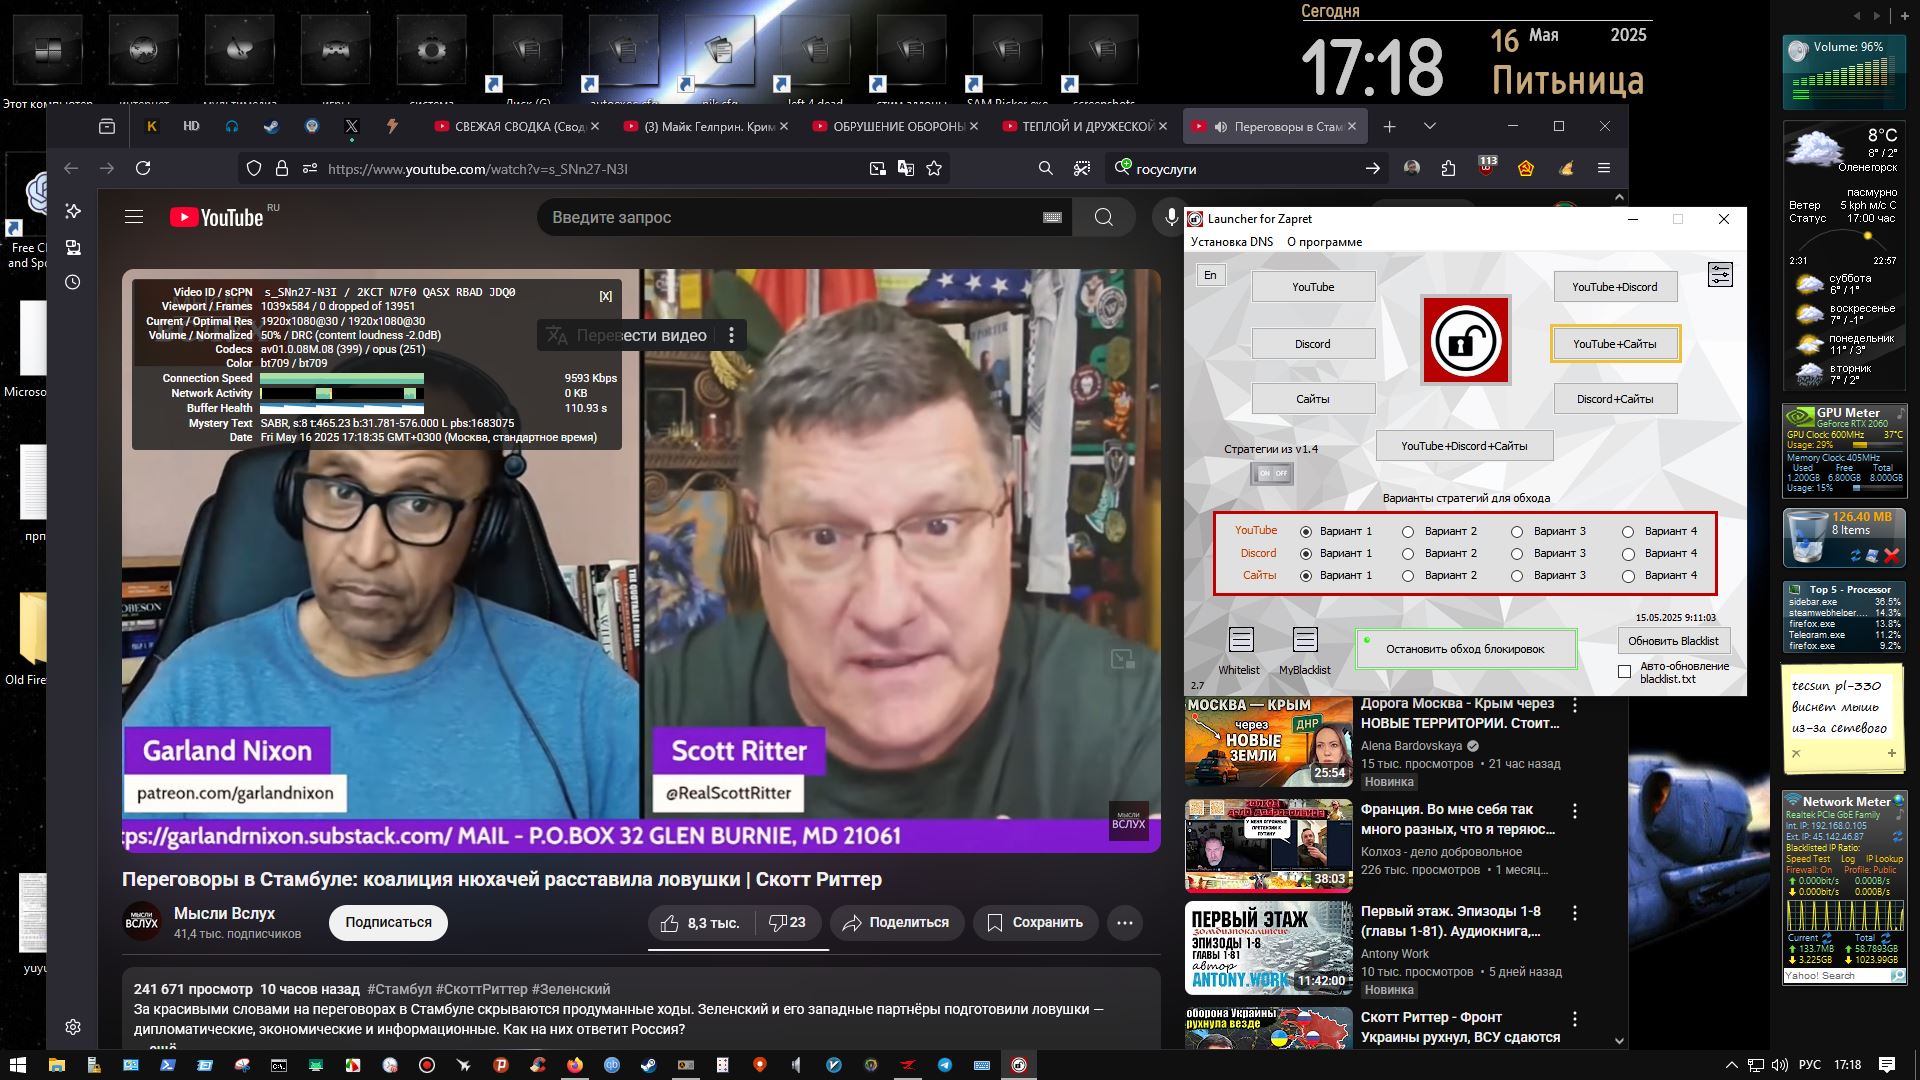Select YouTube Вариант 2 radio button

[x=1407, y=532]
